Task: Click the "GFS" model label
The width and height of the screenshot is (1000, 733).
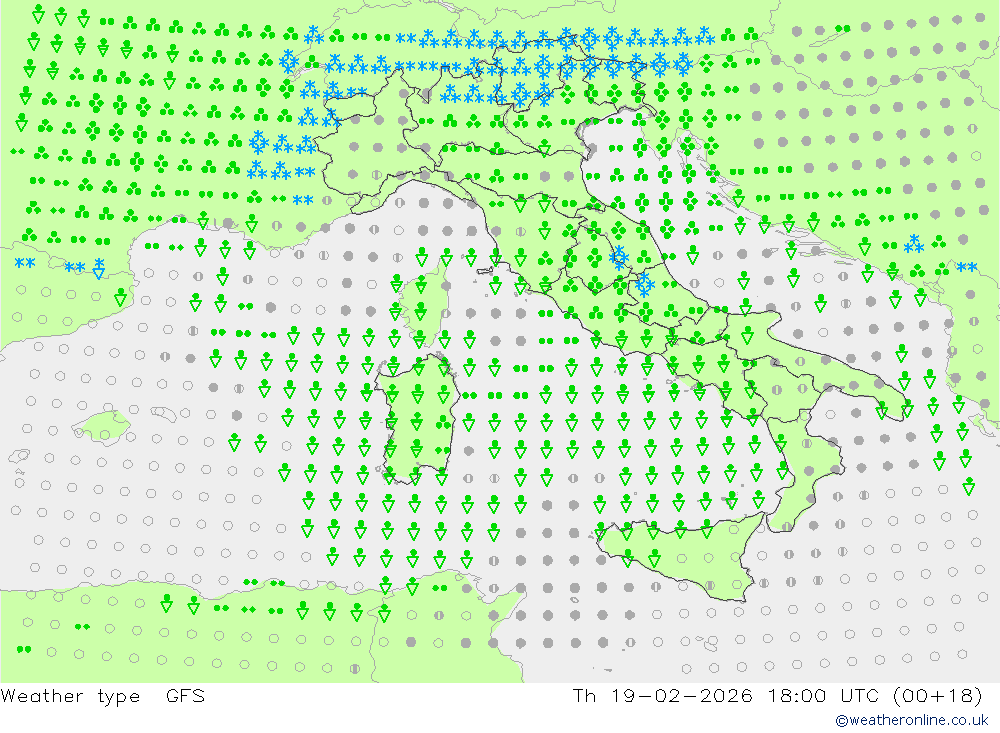Action: coord(186,695)
